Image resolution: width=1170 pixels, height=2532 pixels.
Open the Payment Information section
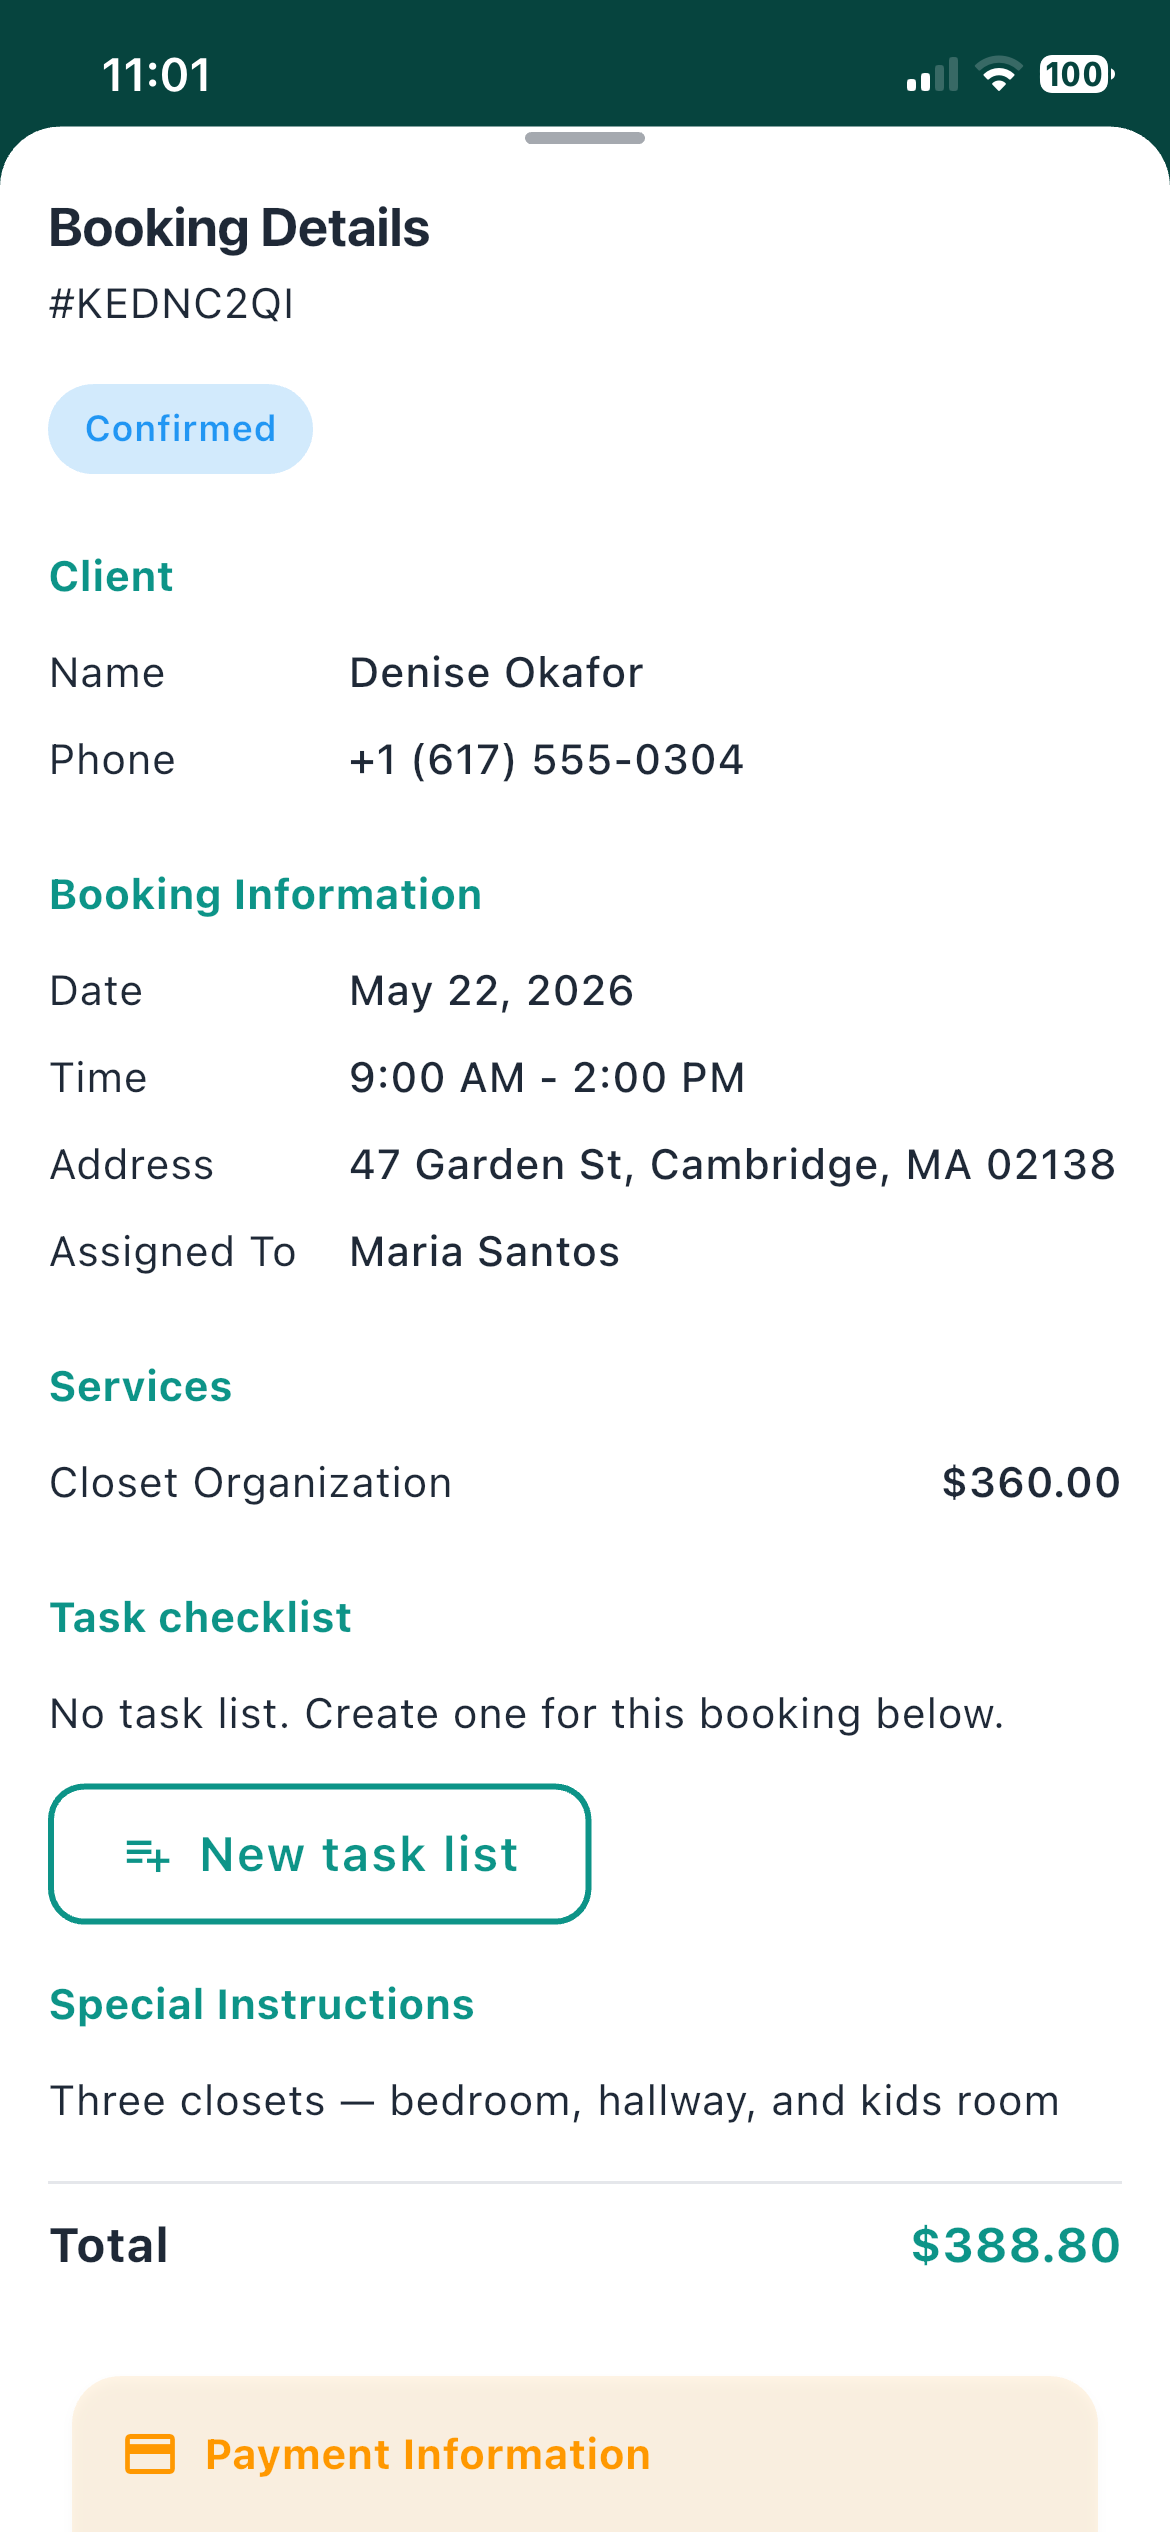pyautogui.click(x=585, y=2455)
